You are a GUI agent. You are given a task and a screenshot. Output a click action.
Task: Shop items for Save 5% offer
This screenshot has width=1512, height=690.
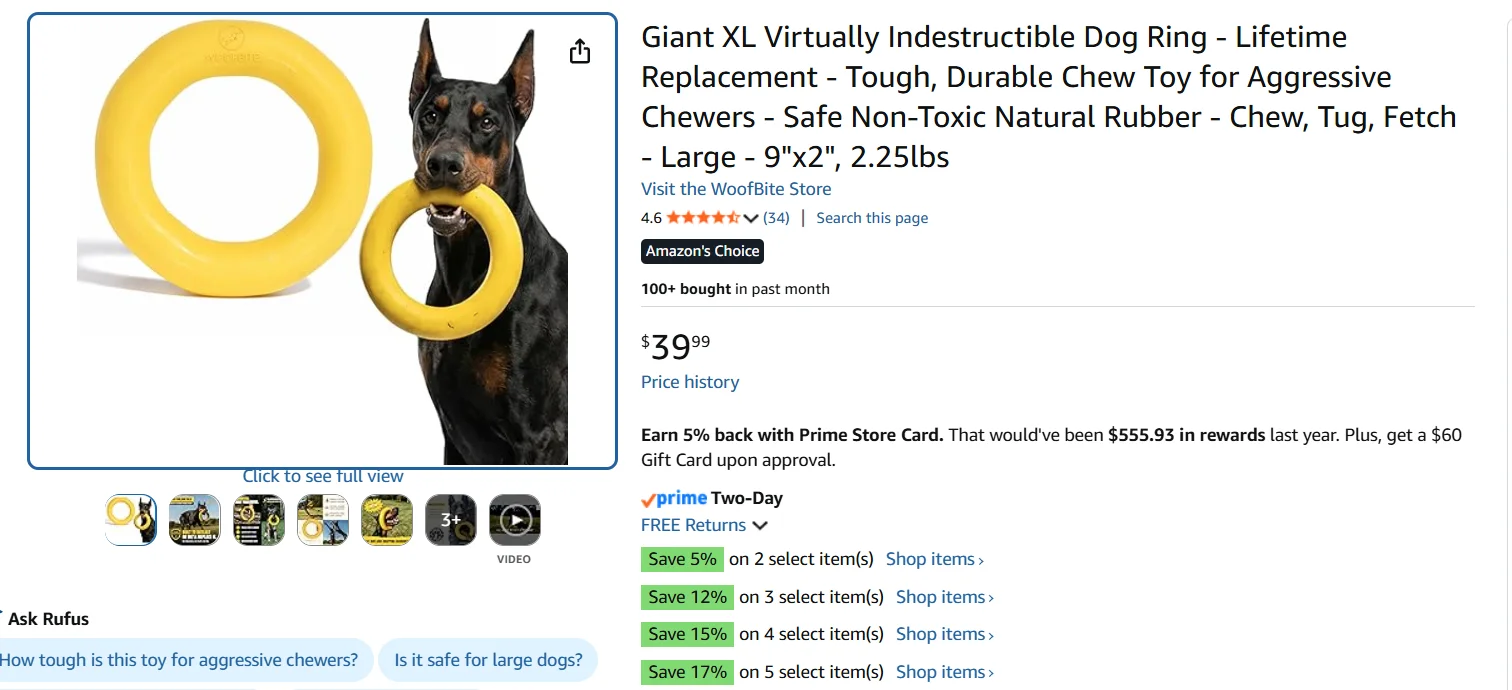click(x=934, y=559)
